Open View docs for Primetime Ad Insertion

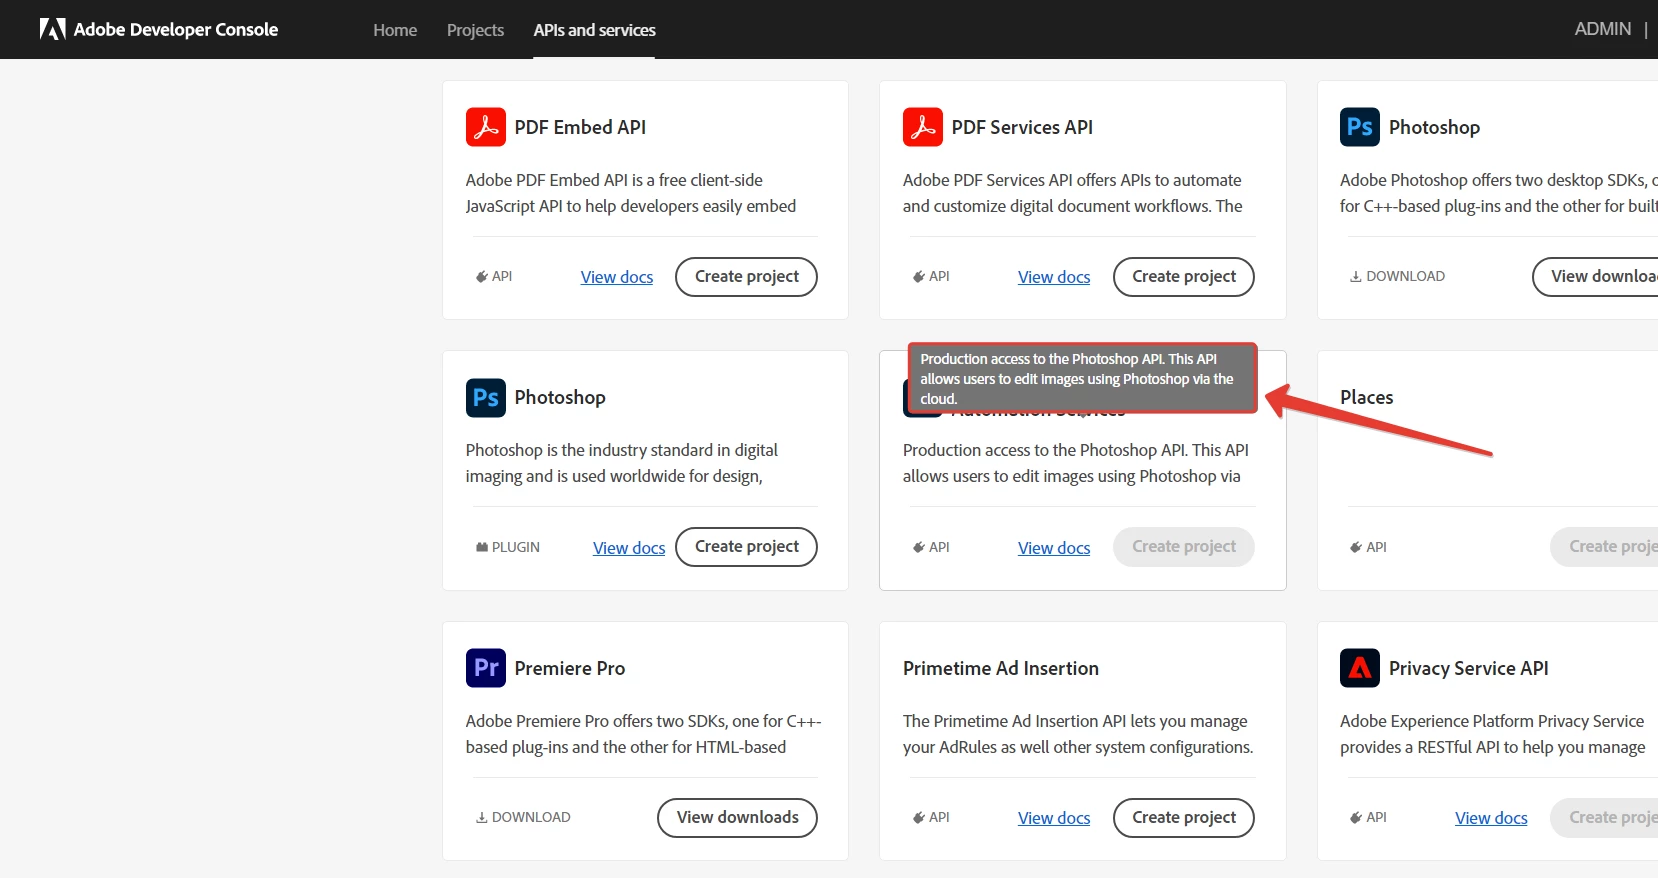pyautogui.click(x=1054, y=818)
